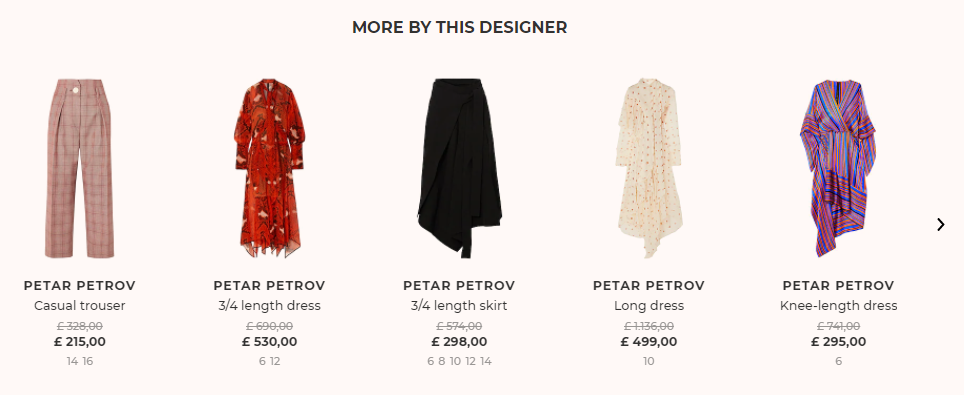Image resolution: width=964 pixels, height=395 pixels.
Task: Click Petar Petrov brand above Long dress
Action: click(x=649, y=285)
